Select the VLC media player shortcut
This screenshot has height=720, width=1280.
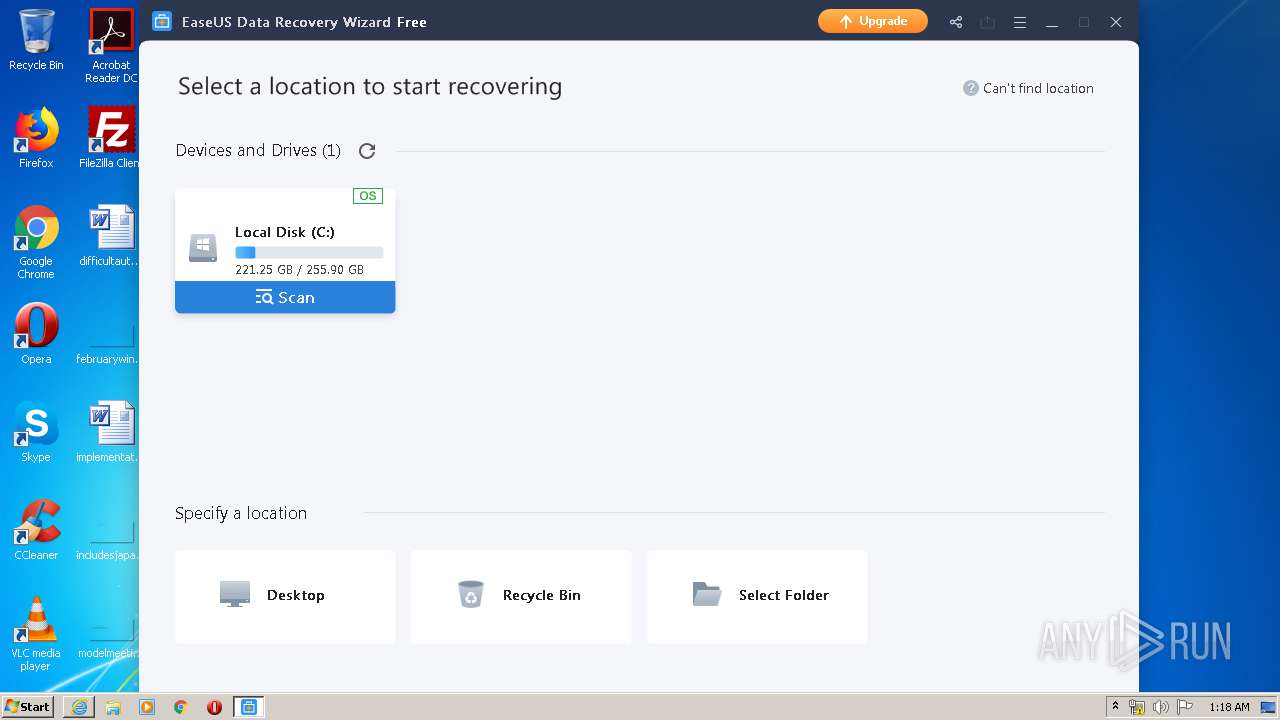coord(36,634)
